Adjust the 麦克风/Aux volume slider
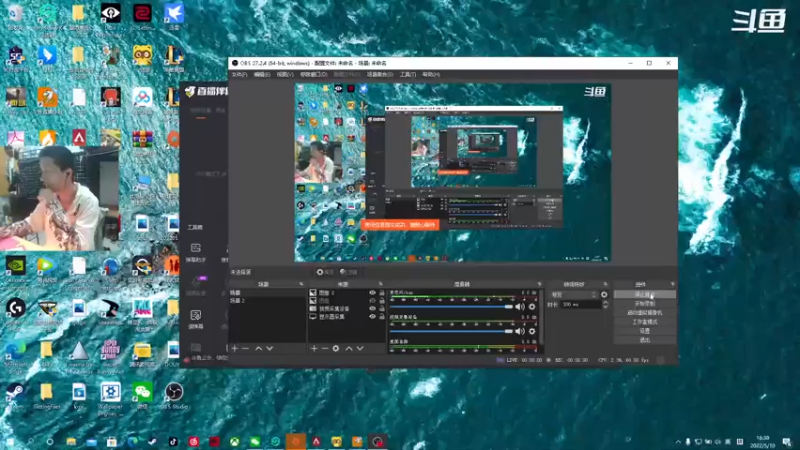The height and width of the screenshot is (450, 800). 451,307
